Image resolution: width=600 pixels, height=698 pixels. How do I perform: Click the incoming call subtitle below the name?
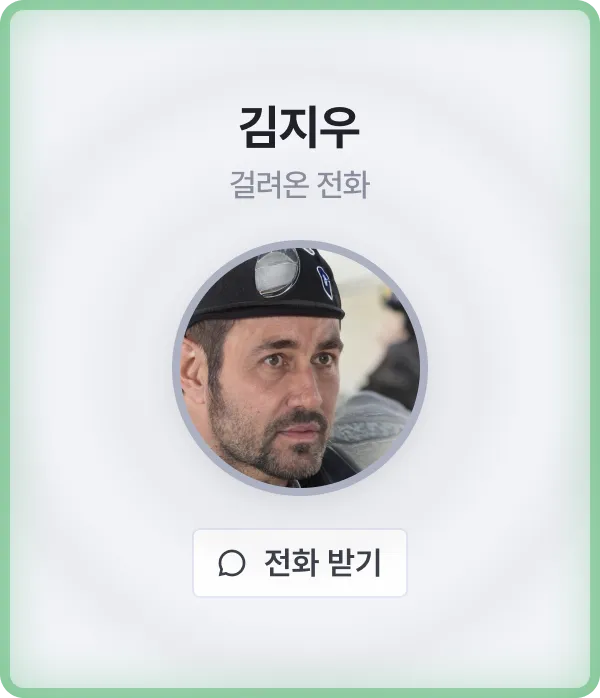click(x=300, y=184)
